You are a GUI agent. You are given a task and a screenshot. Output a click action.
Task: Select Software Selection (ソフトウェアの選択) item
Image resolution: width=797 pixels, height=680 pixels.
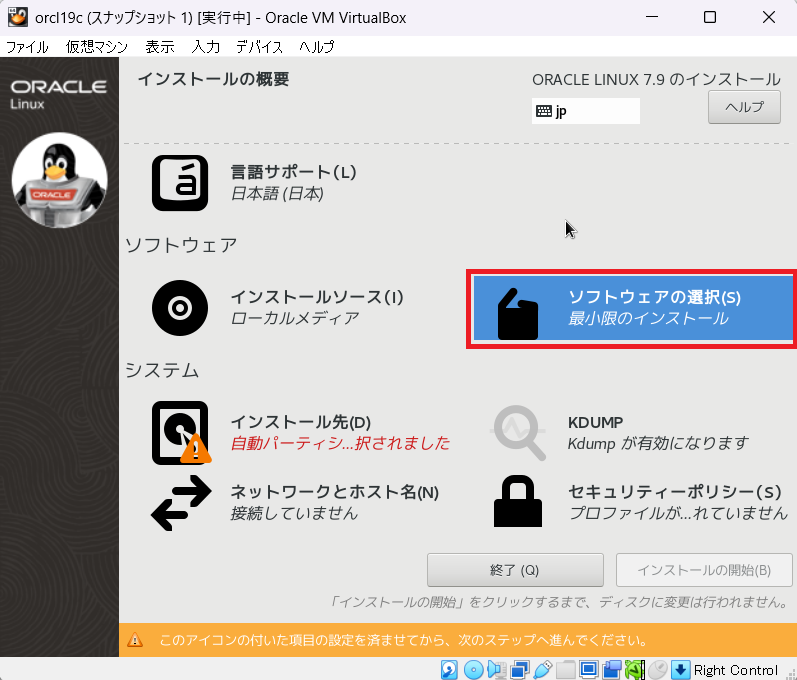coord(632,308)
